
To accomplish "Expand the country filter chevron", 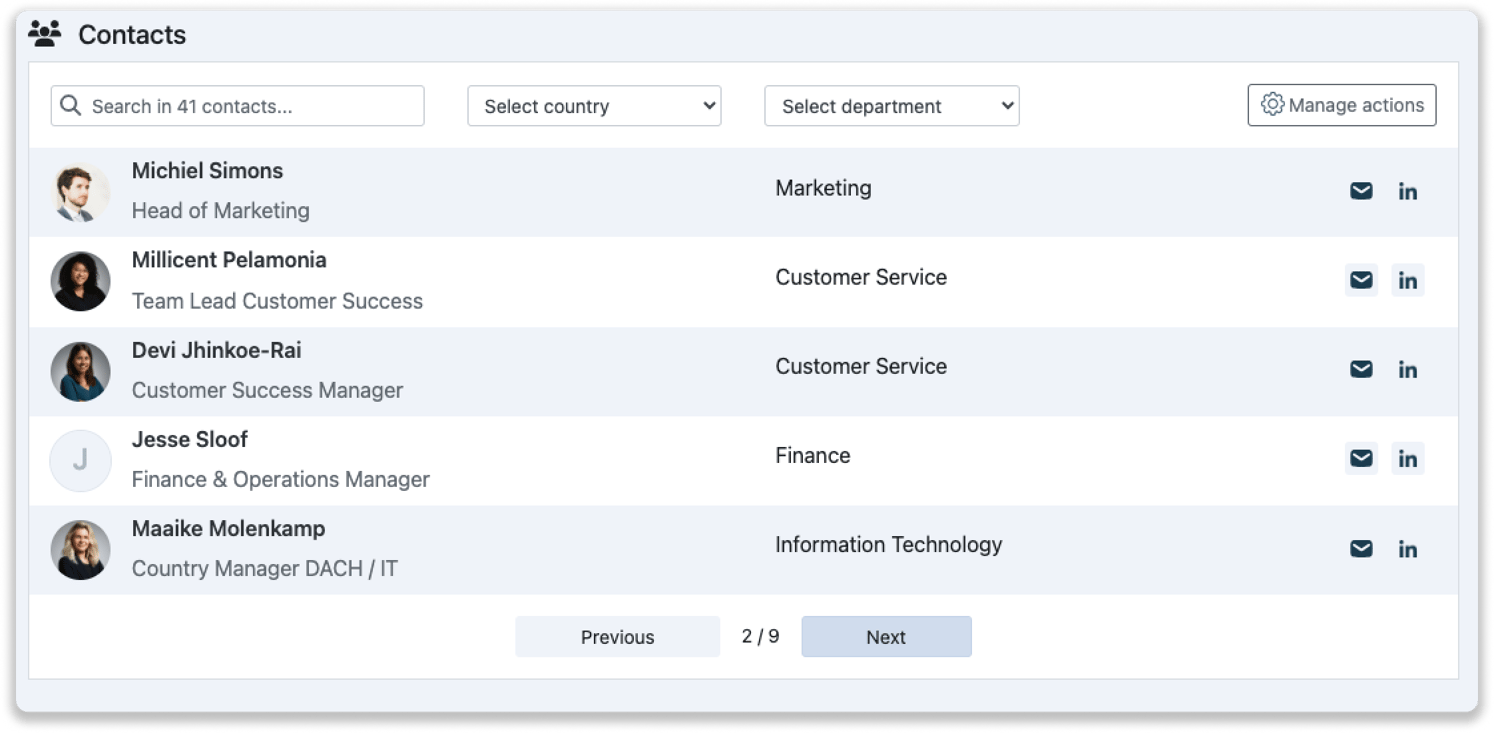I will pos(707,105).
